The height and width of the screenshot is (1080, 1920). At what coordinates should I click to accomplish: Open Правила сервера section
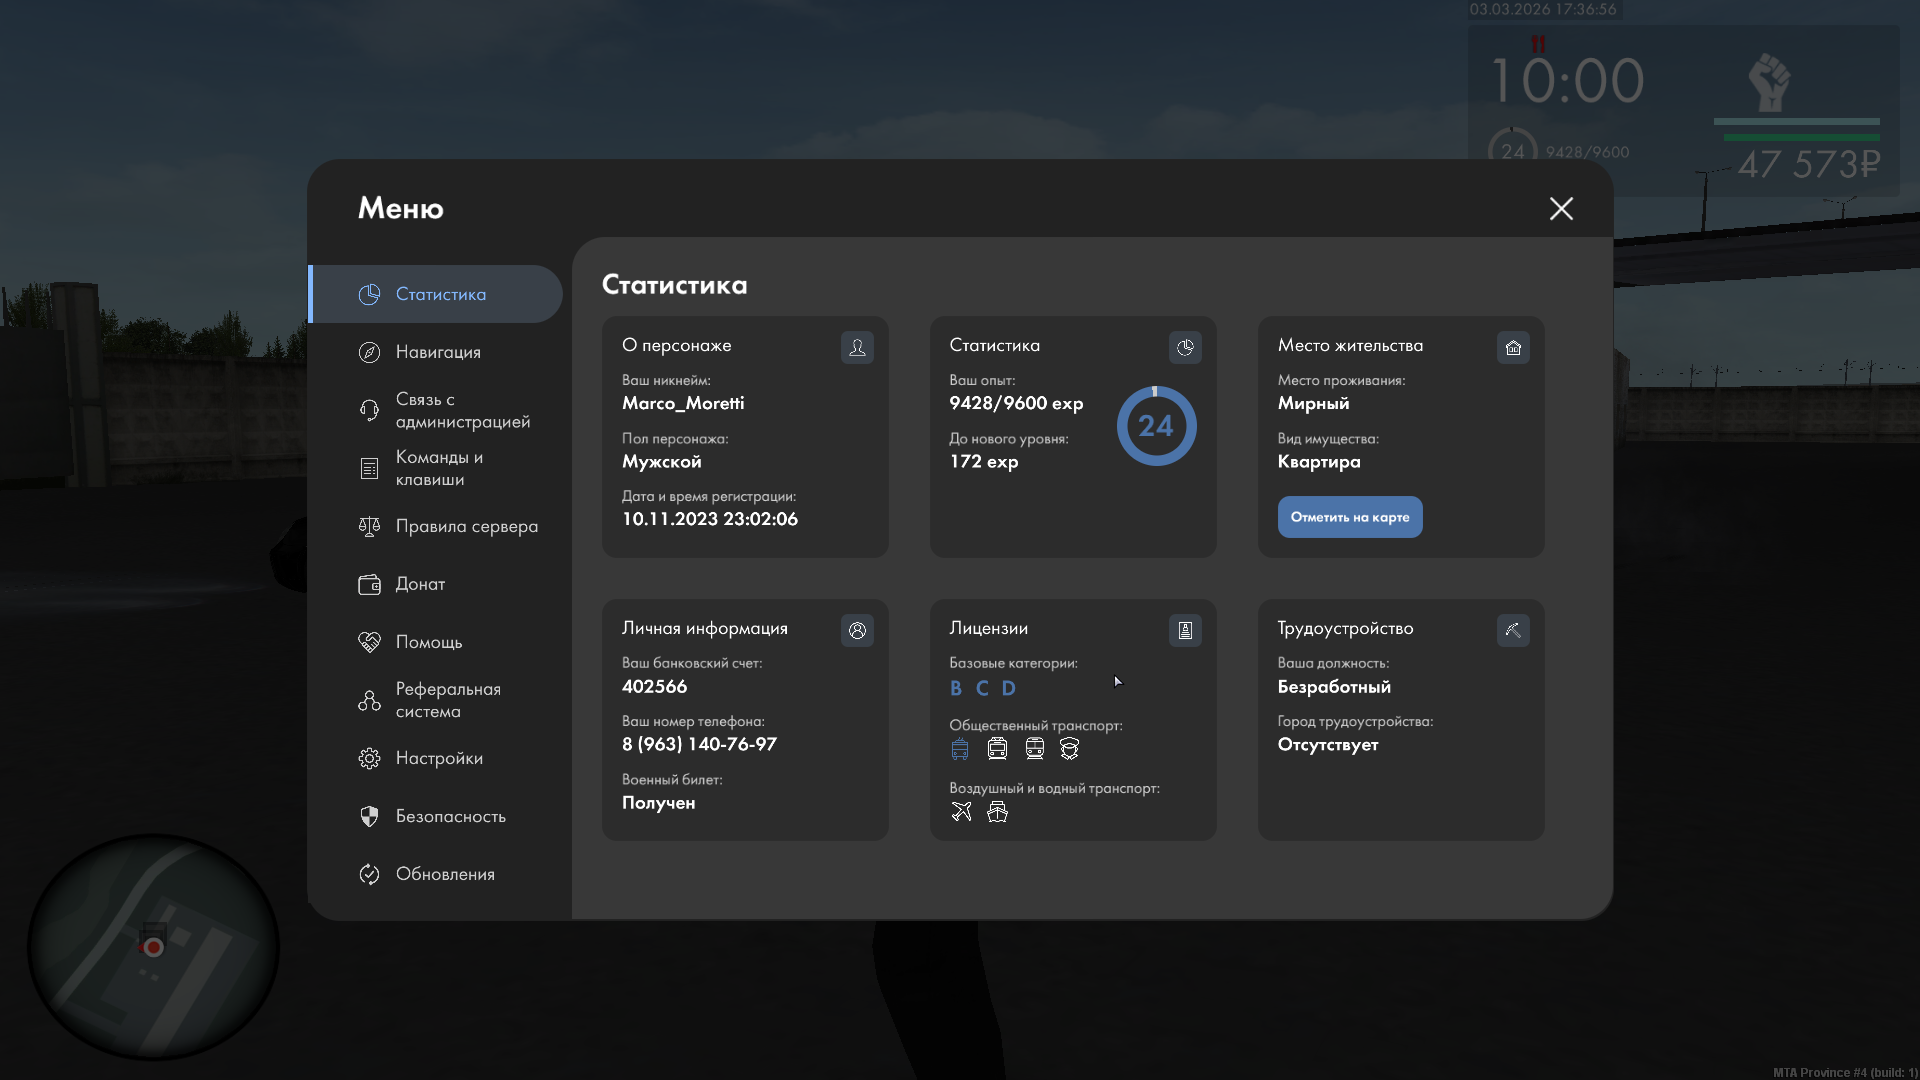pos(466,526)
